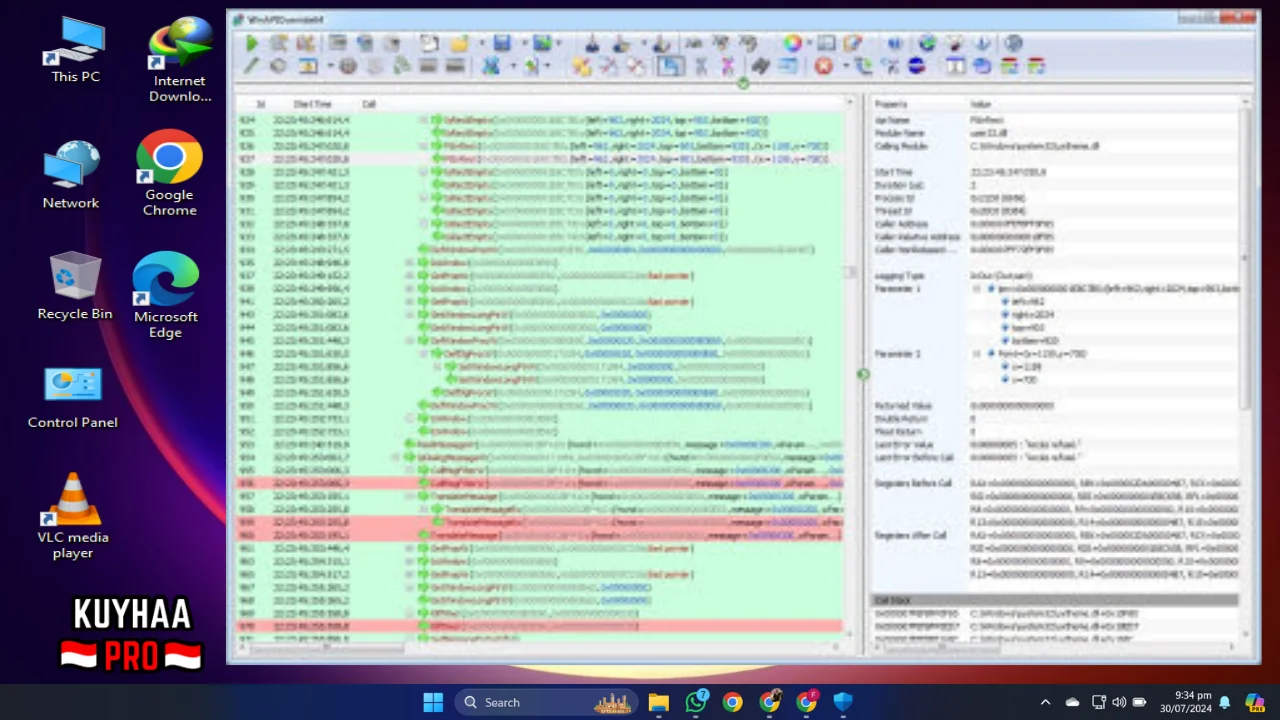
Task: Select the red highlighted row 970
Action: coord(539,626)
